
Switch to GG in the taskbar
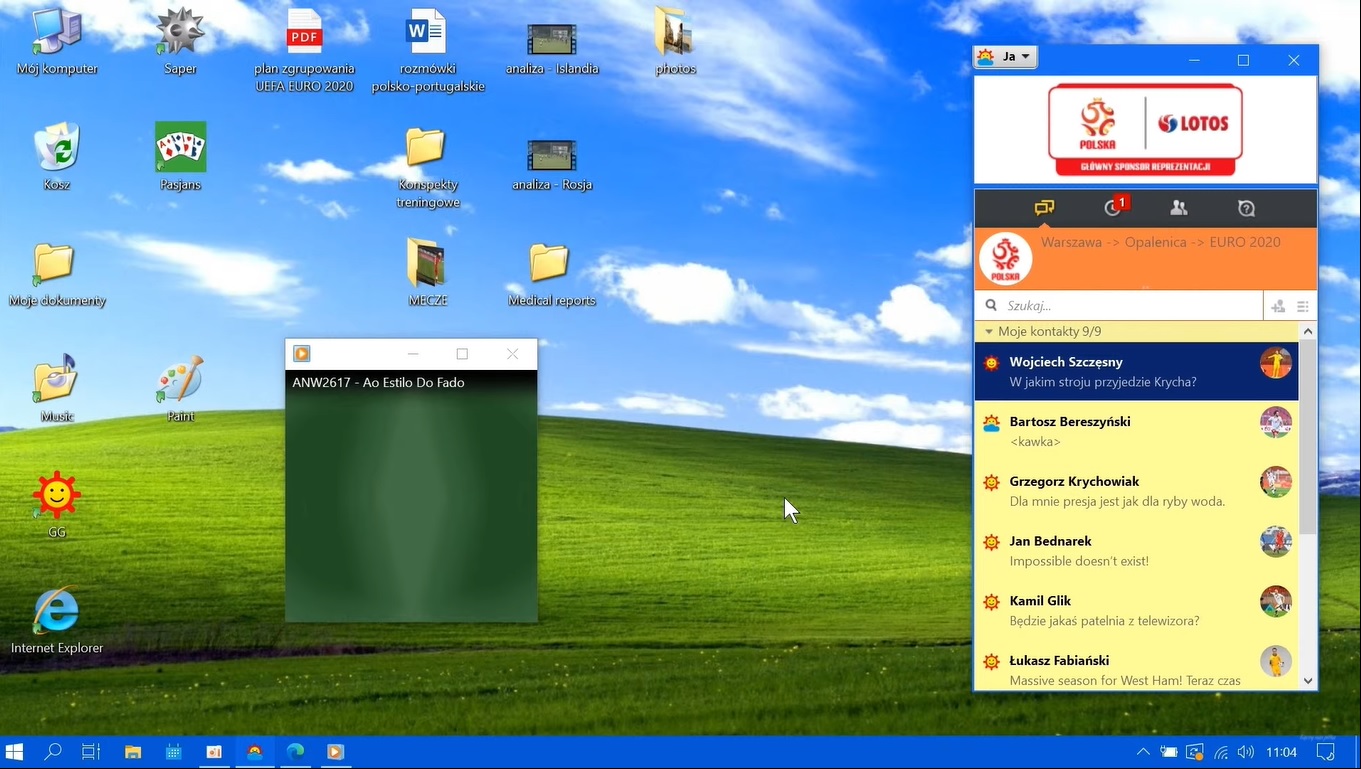coord(255,752)
